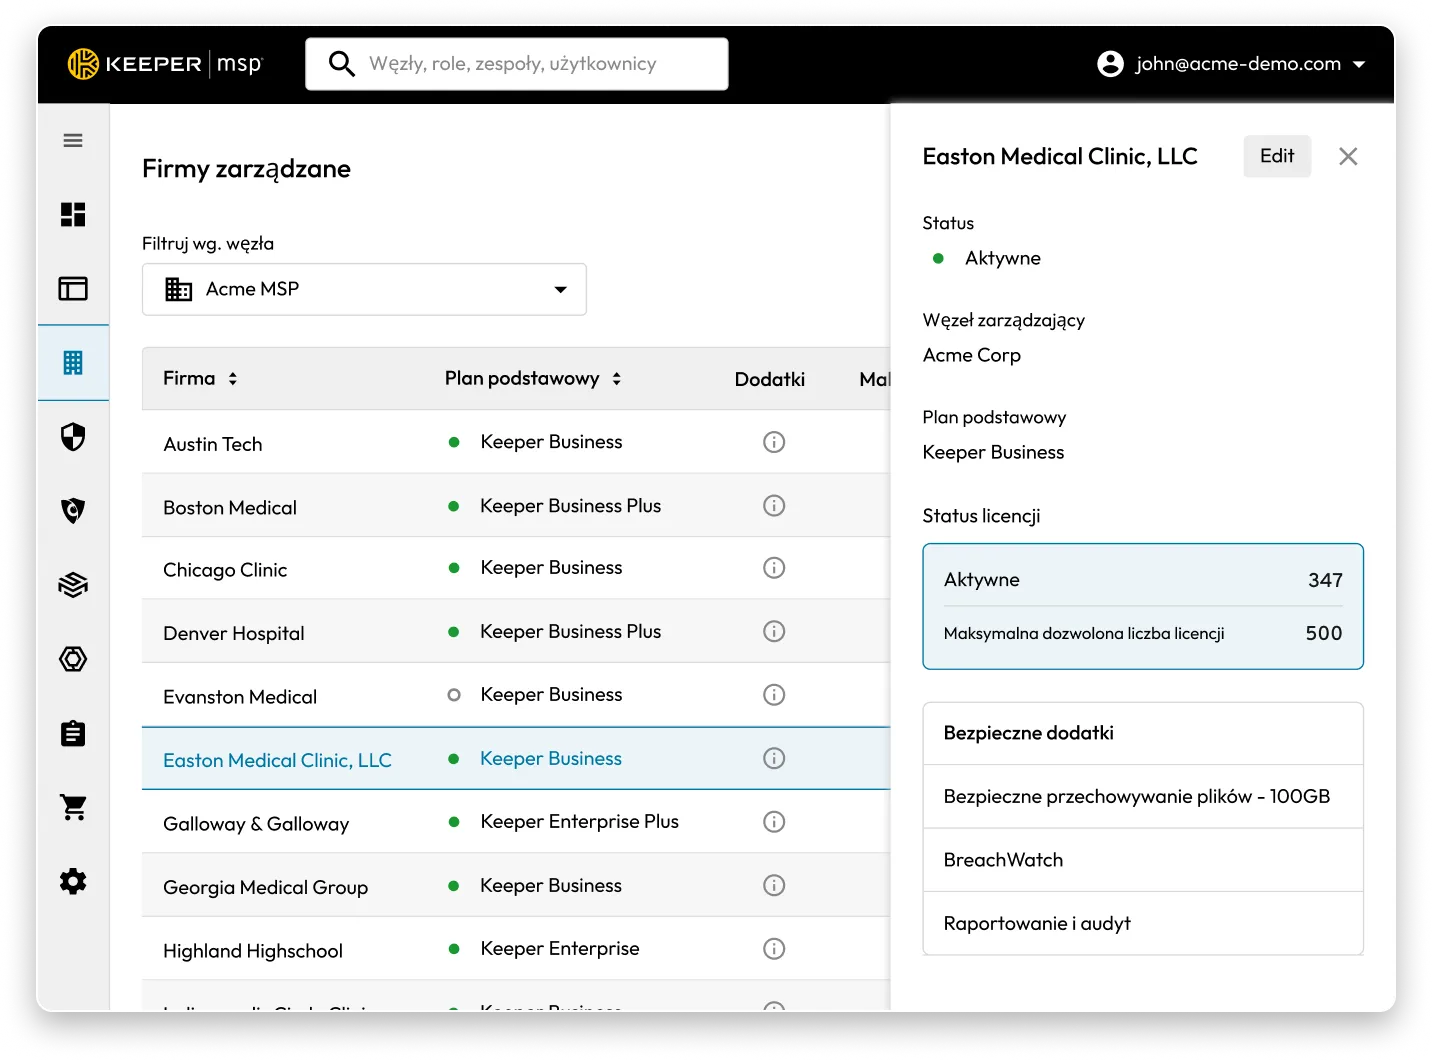1432x1060 pixels.
Task: Focus the nodes, roles, teams search field
Action: [x=517, y=64]
